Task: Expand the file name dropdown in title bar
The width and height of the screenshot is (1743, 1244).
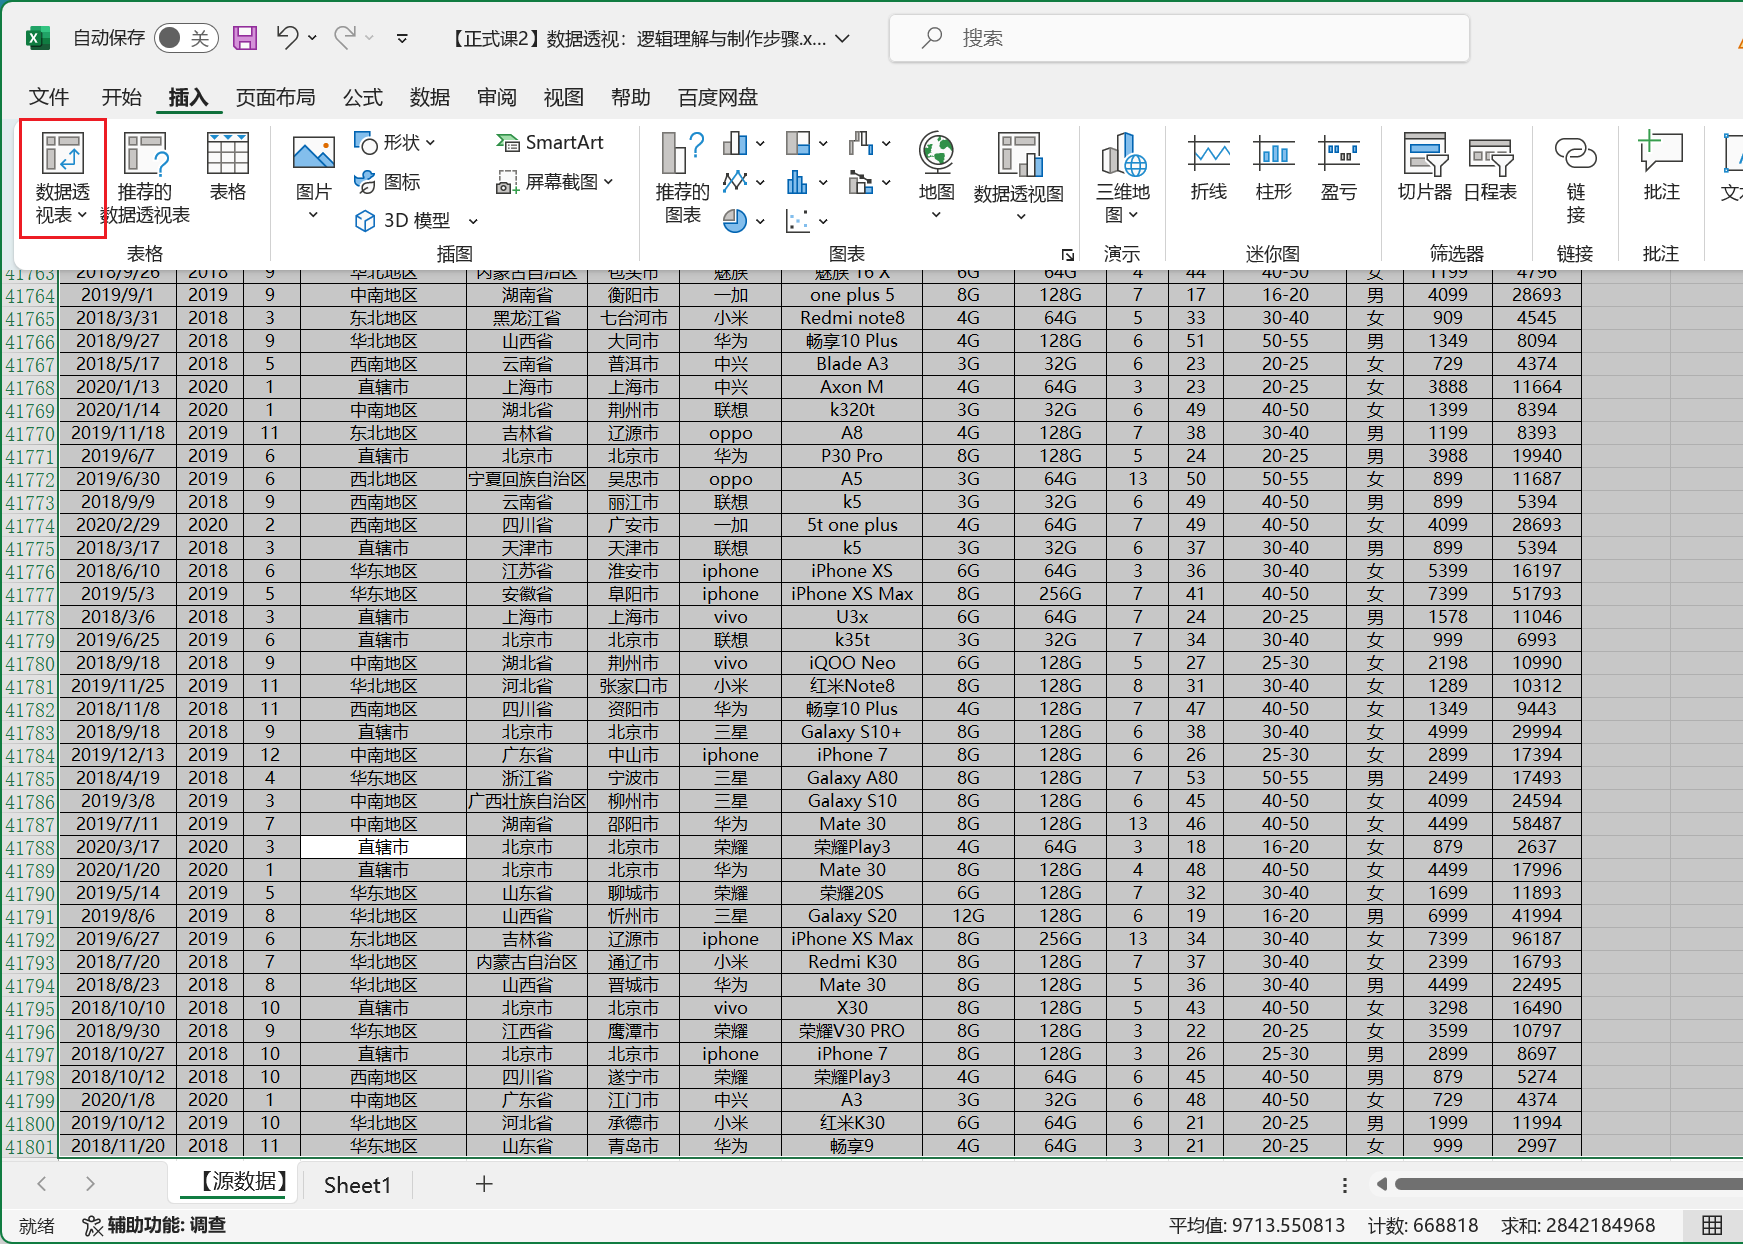Action: click(843, 39)
